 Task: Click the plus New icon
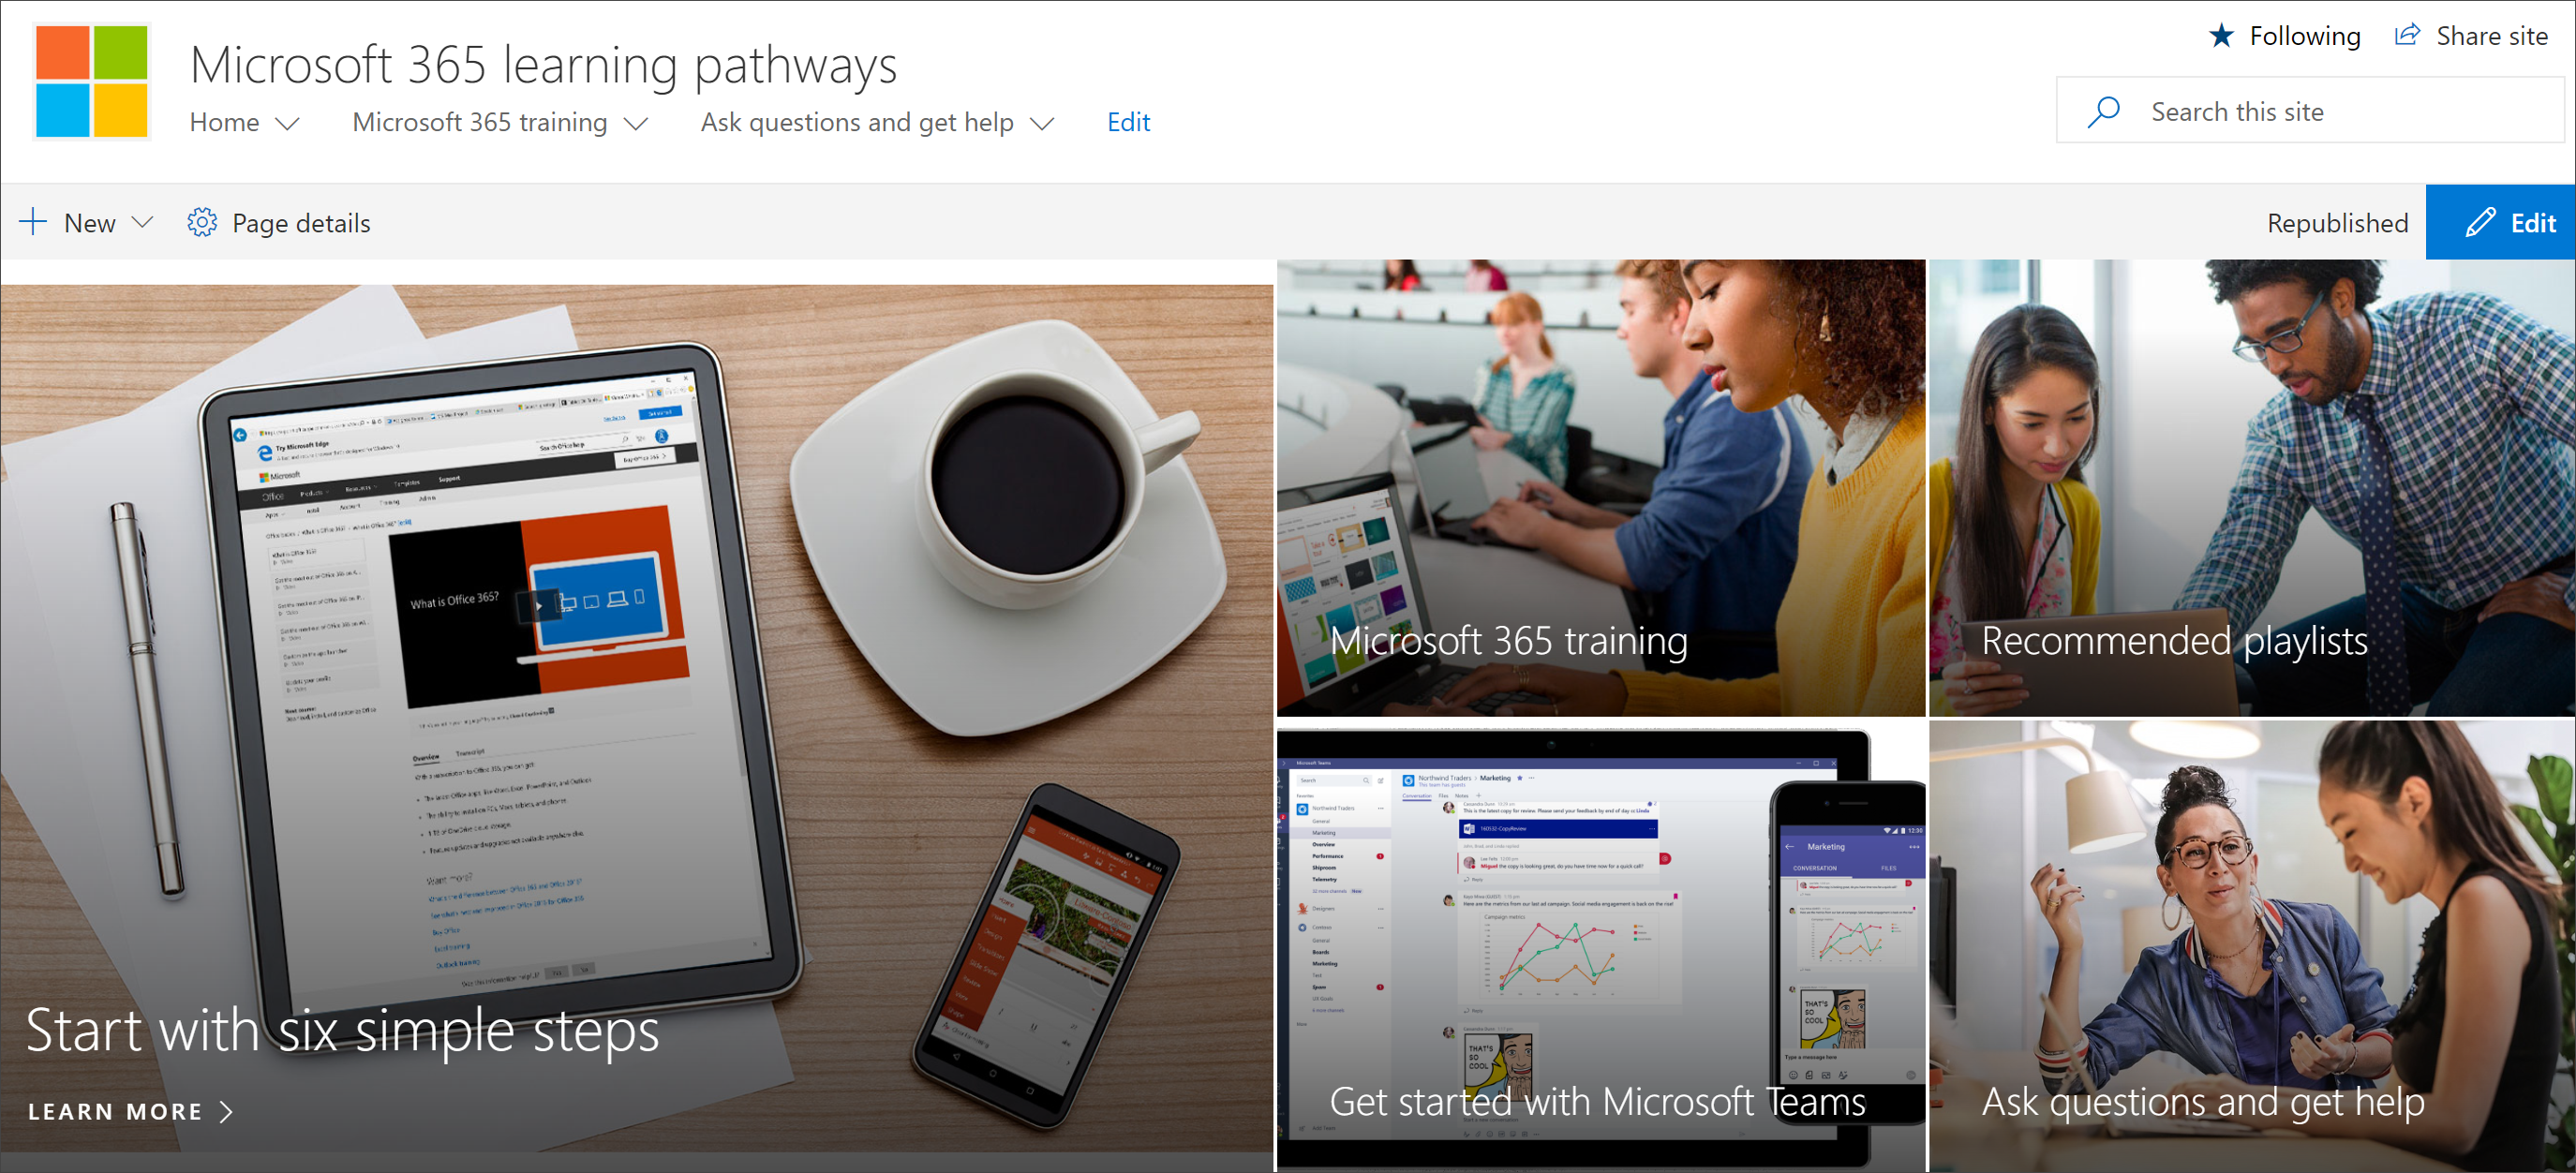(x=37, y=222)
